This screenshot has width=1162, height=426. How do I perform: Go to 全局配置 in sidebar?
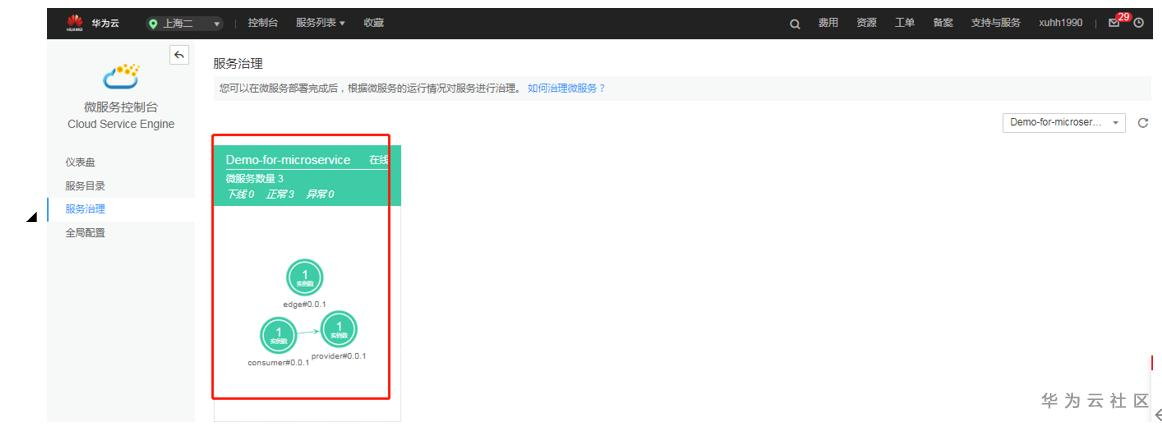tap(85, 233)
